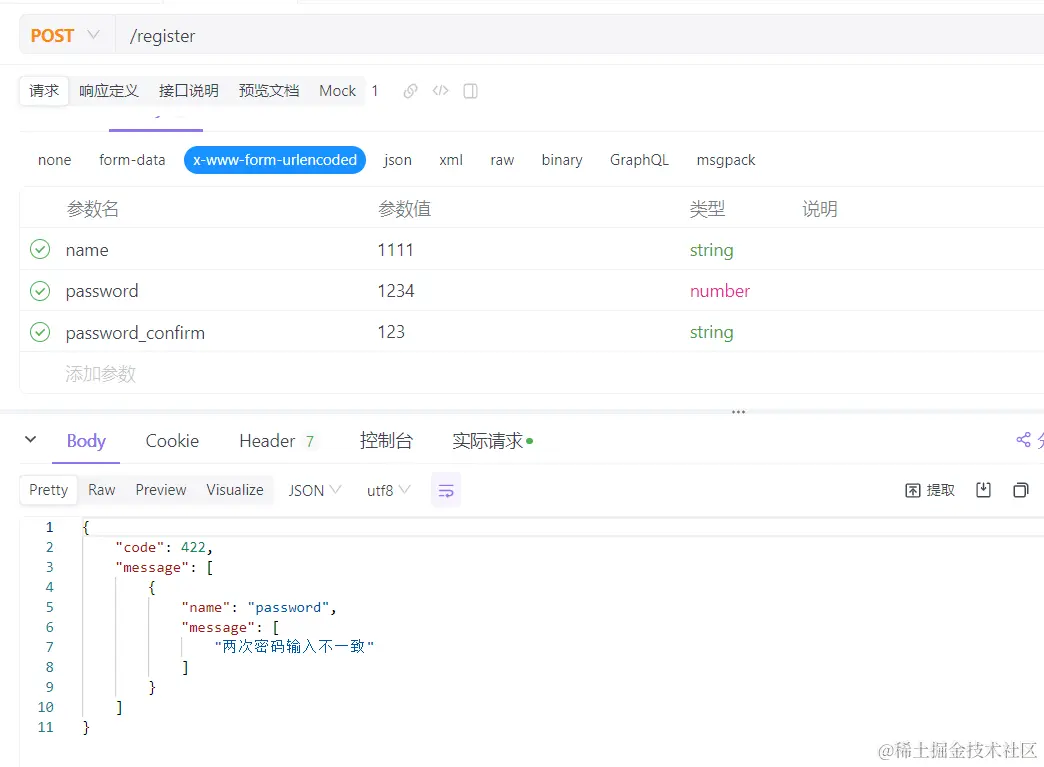Collapse the response panel with chevron
The width and height of the screenshot is (1044, 767).
pos(31,439)
